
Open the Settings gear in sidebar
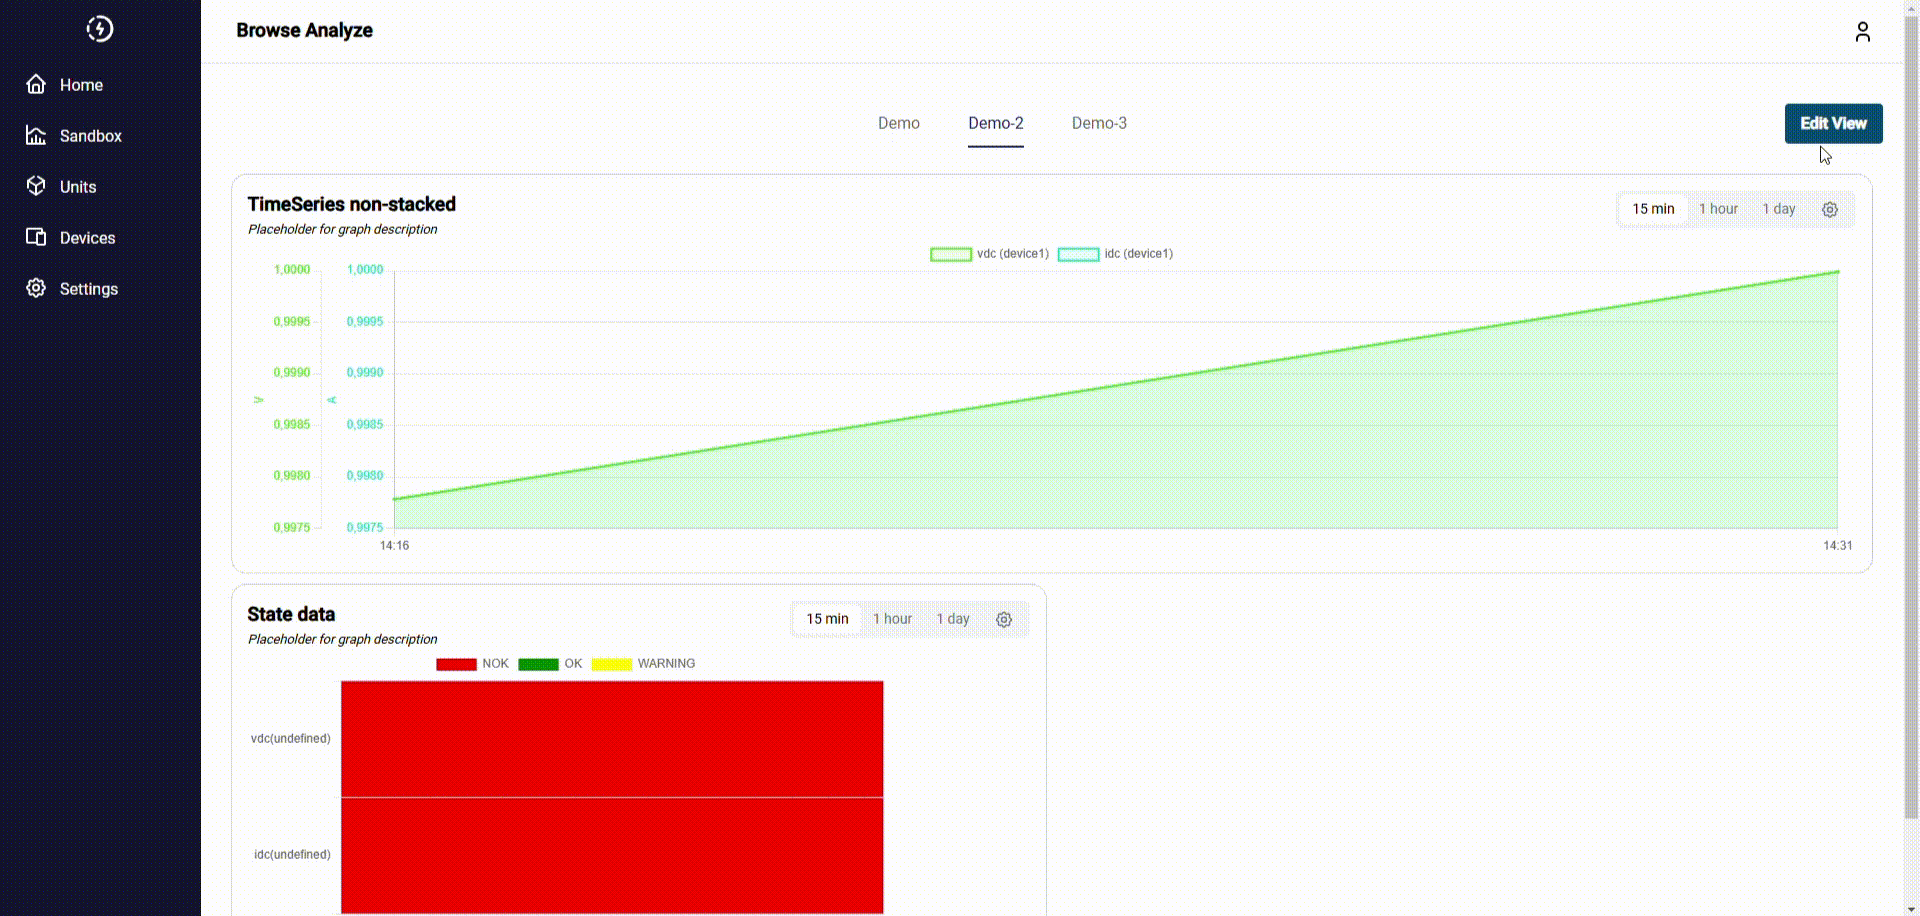pyautogui.click(x=36, y=288)
